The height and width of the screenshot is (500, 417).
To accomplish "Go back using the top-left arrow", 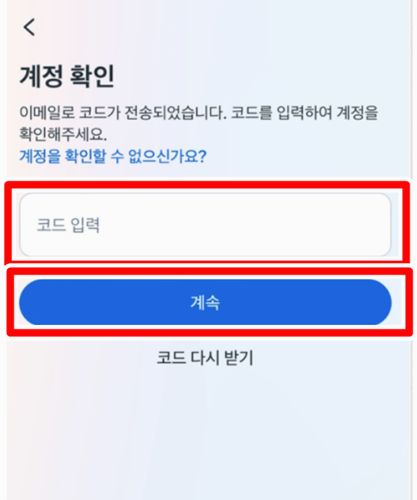I will [29, 27].
